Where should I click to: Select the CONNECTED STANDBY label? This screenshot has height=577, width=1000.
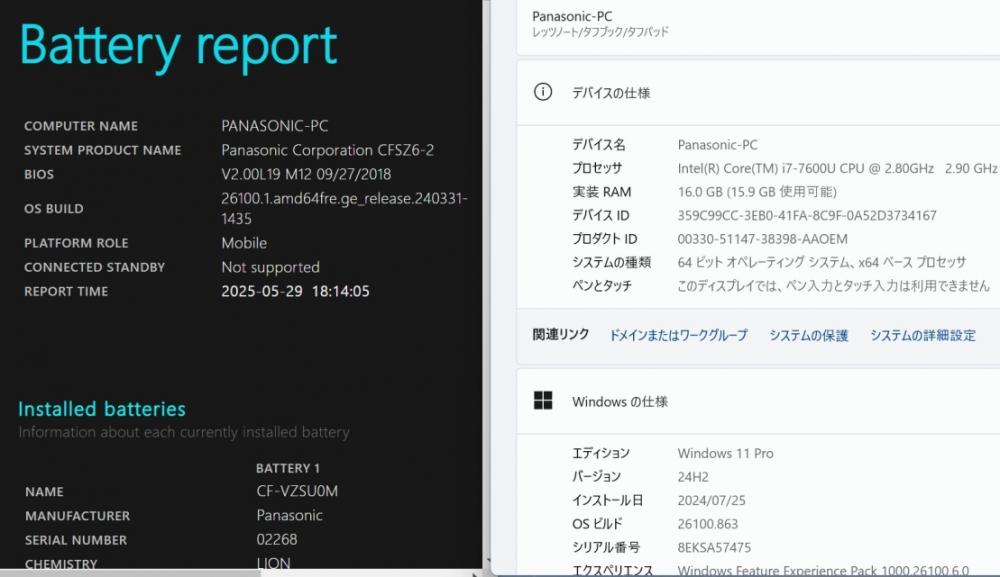94,268
